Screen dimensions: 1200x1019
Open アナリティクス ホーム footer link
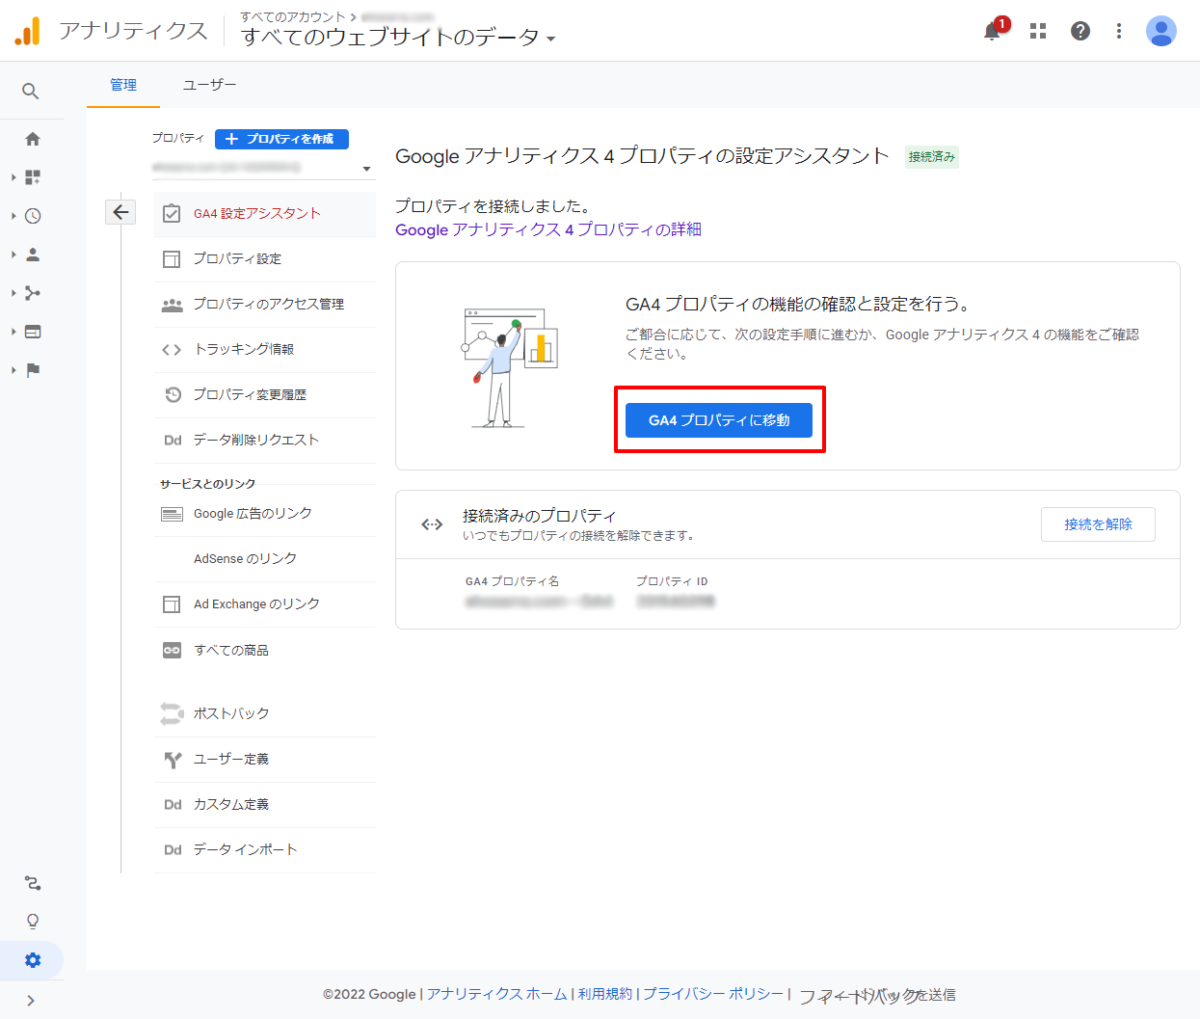click(497, 994)
